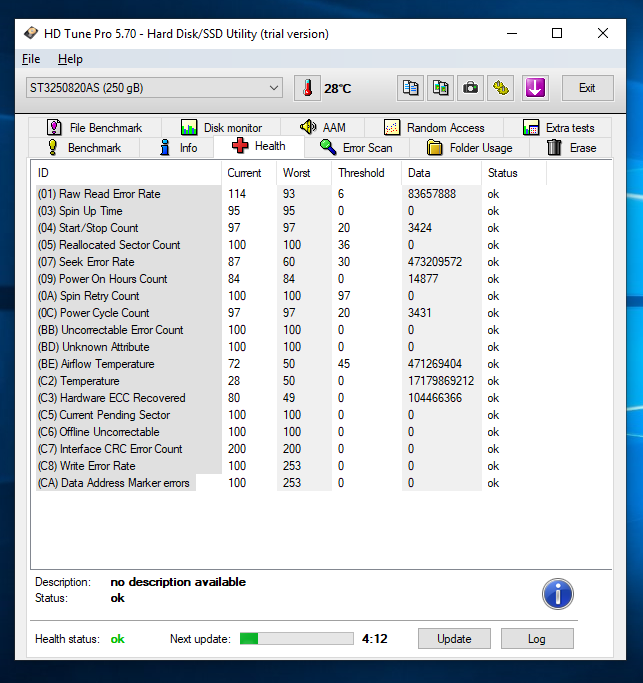Image resolution: width=643 pixels, height=683 pixels.
Task: Select the Uncorrectable Error Count row
Action: click(x=291, y=330)
